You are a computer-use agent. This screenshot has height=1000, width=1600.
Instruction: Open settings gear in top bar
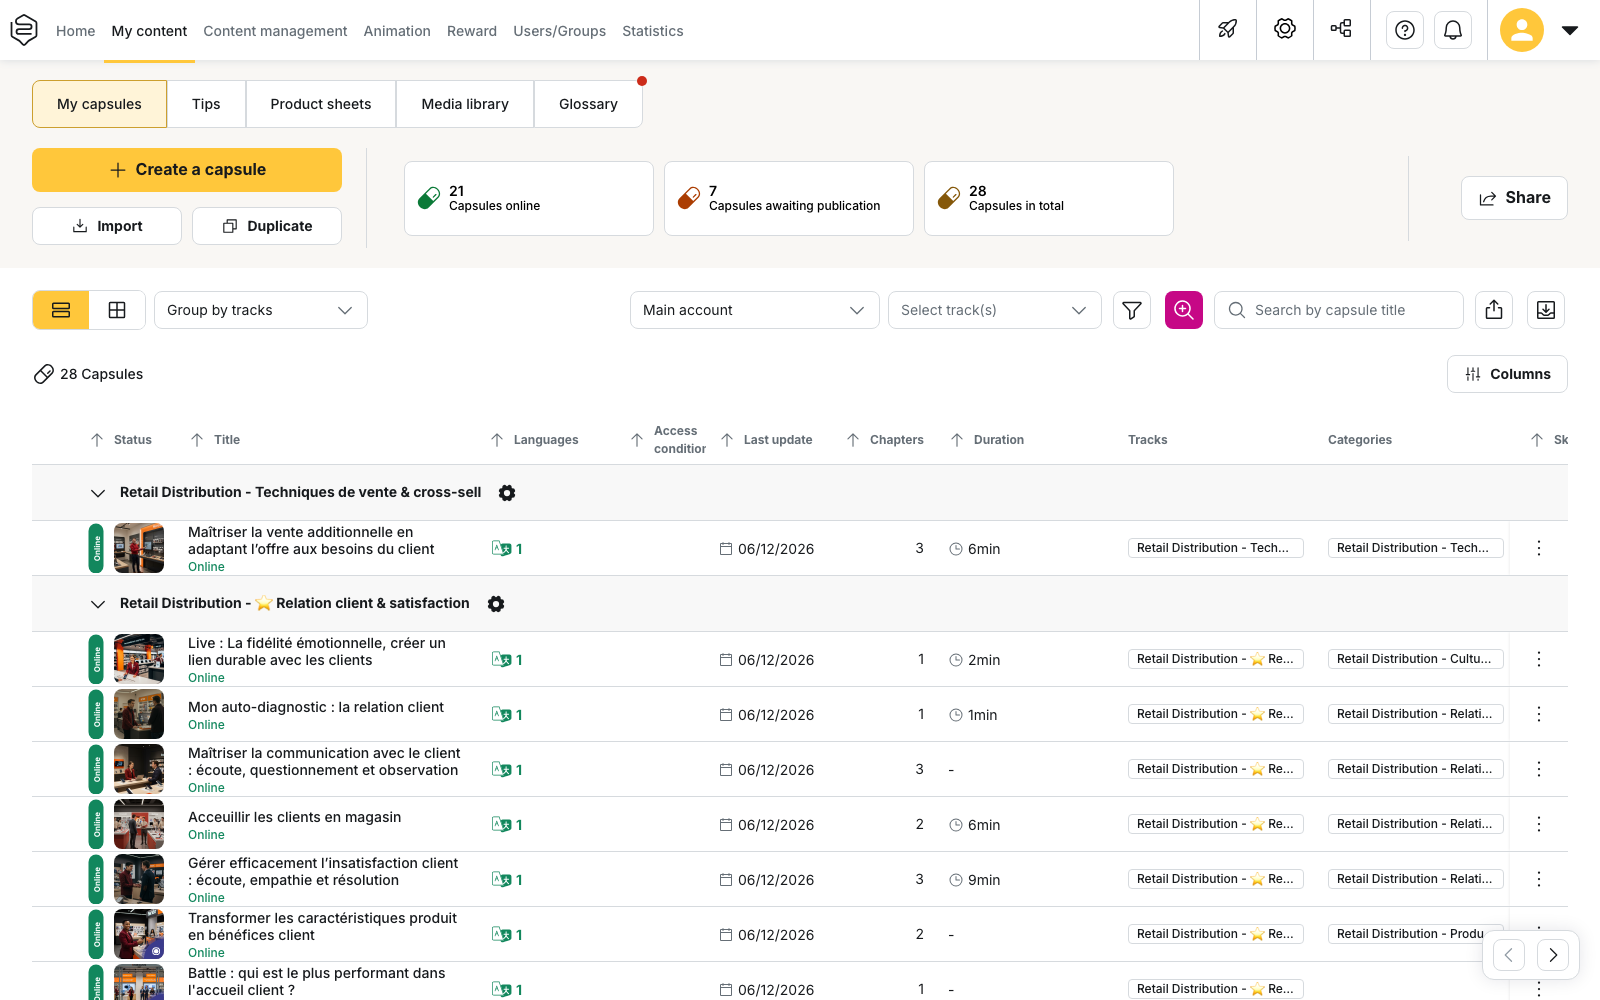tap(1285, 29)
